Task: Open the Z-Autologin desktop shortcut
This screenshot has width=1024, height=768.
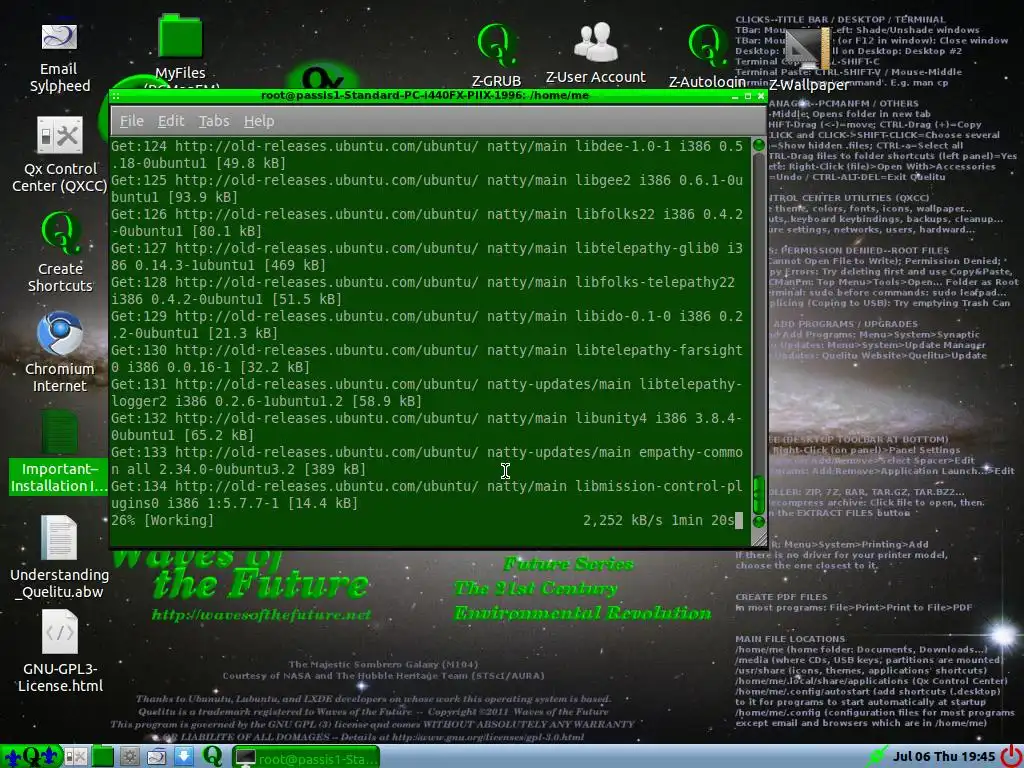Action: [707, 56]
